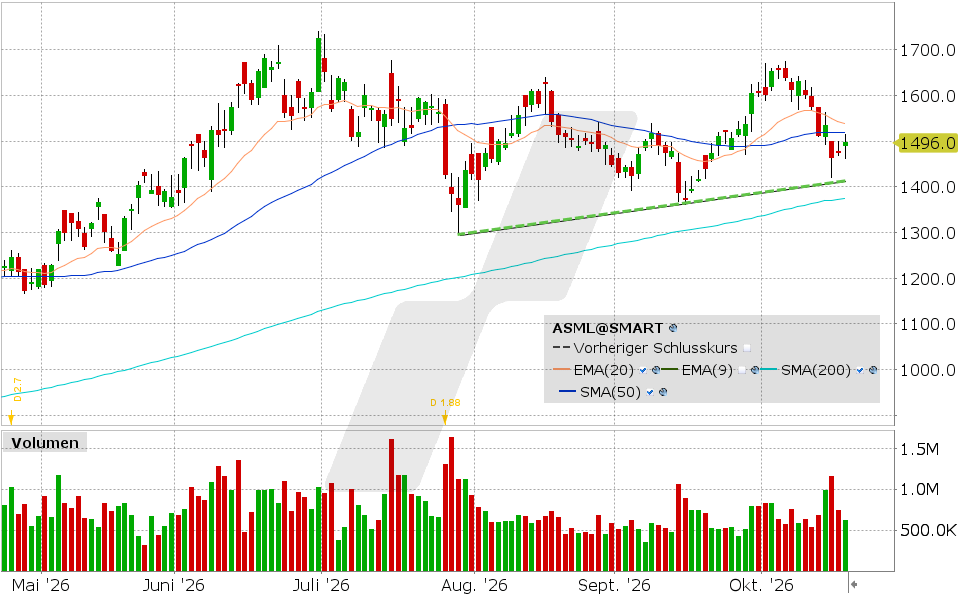This screenshot has width=960, height=600.
Task: Click the orange EMA(20) legend line swatch
Action: click(561, 369)
